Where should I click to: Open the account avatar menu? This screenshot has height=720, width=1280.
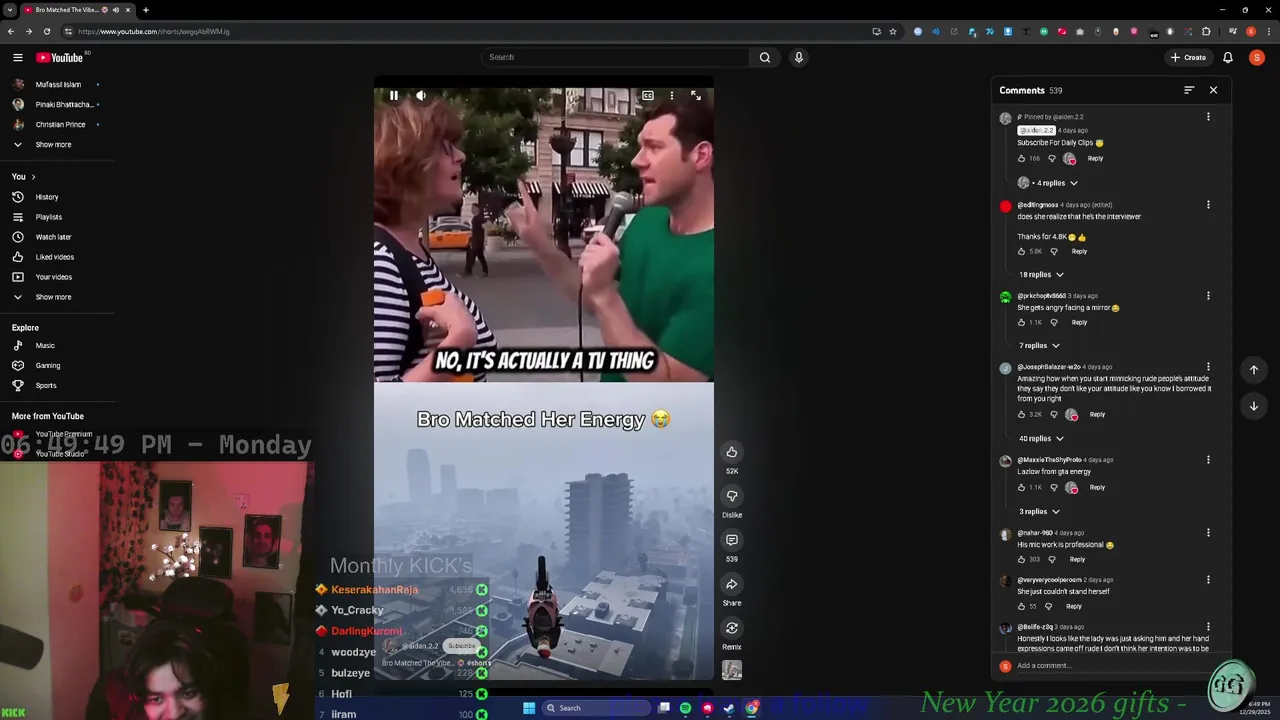tap(1257, 57)
